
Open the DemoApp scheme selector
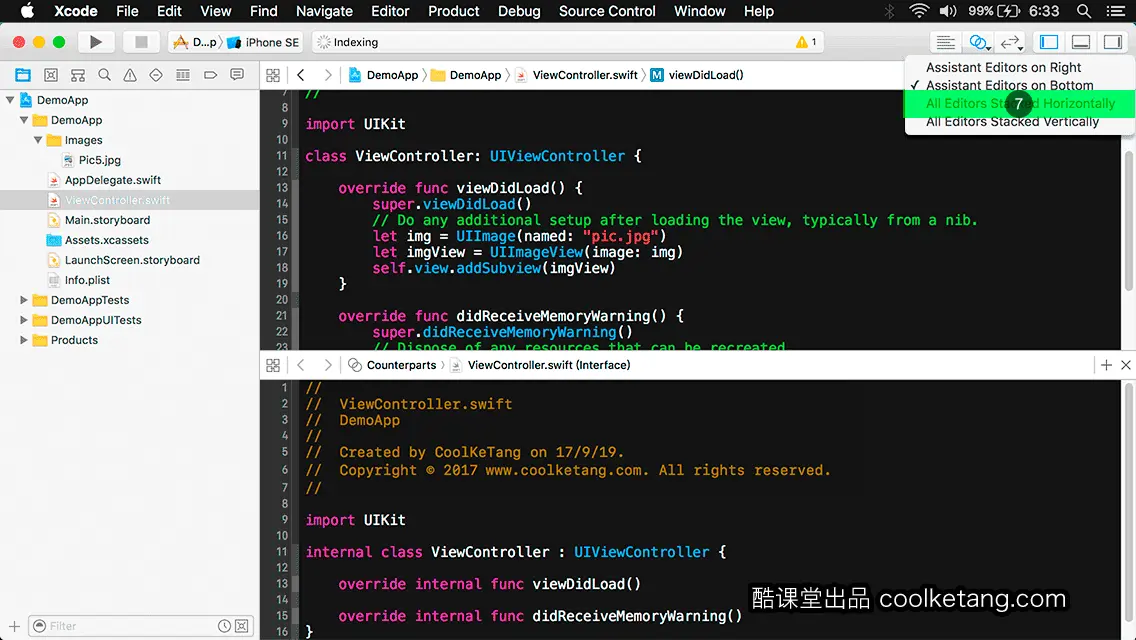(x=195, y=42)
